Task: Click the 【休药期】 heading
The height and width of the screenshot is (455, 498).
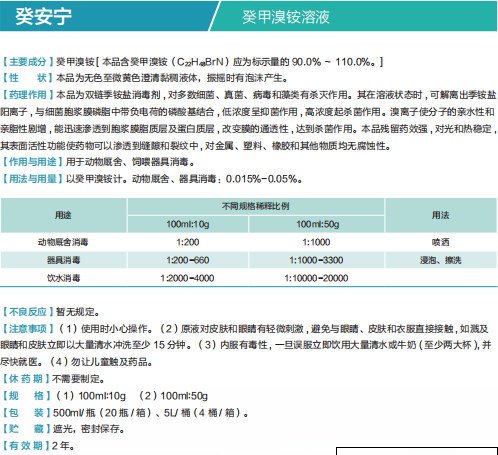Action: click(26, 379)
